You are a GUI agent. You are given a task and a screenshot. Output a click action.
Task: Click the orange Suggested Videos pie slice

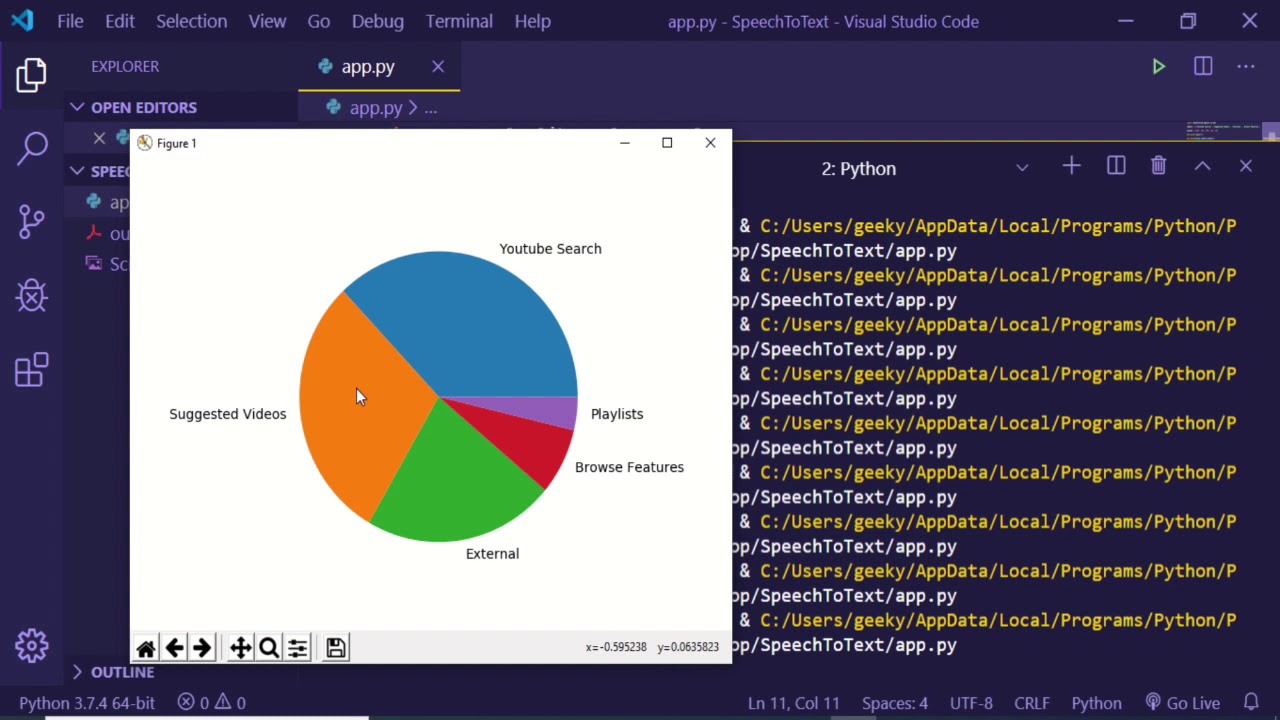coord(350,420)
